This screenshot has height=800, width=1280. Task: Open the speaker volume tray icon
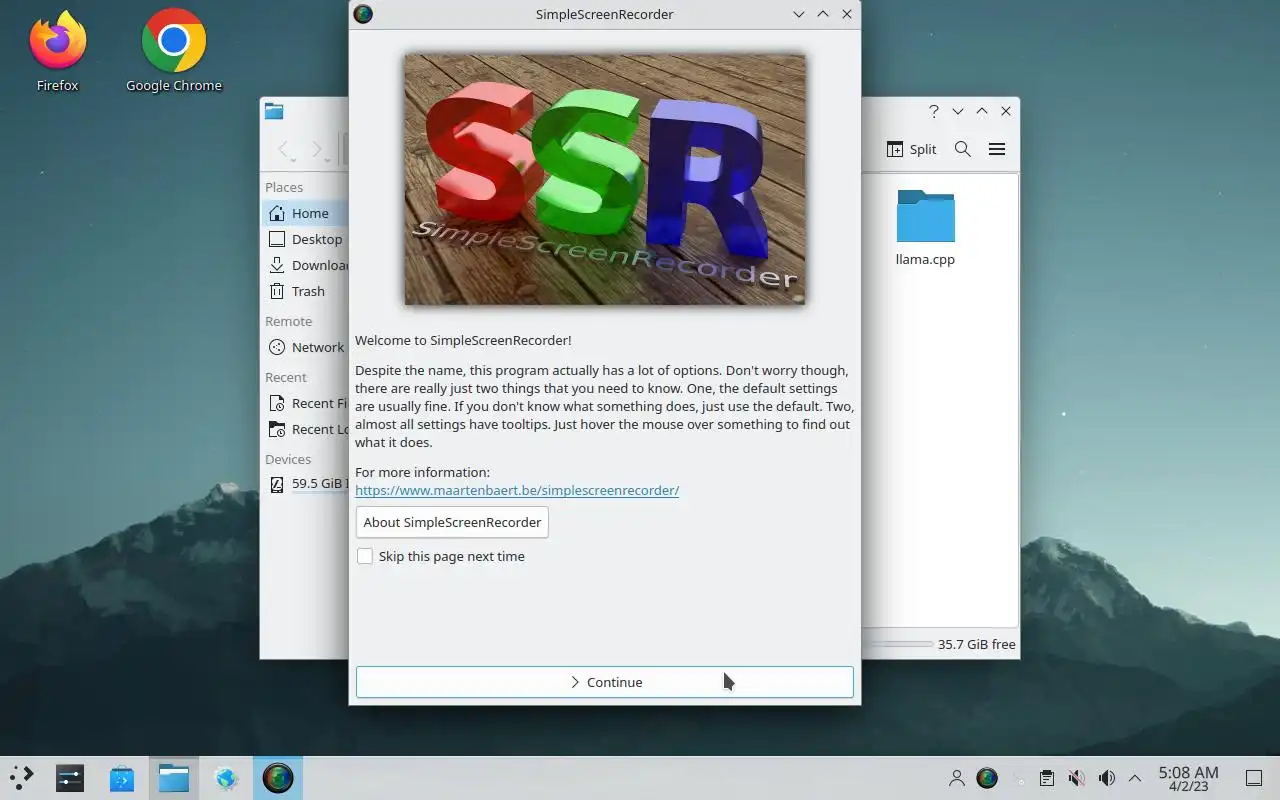tap(1106, 778)
